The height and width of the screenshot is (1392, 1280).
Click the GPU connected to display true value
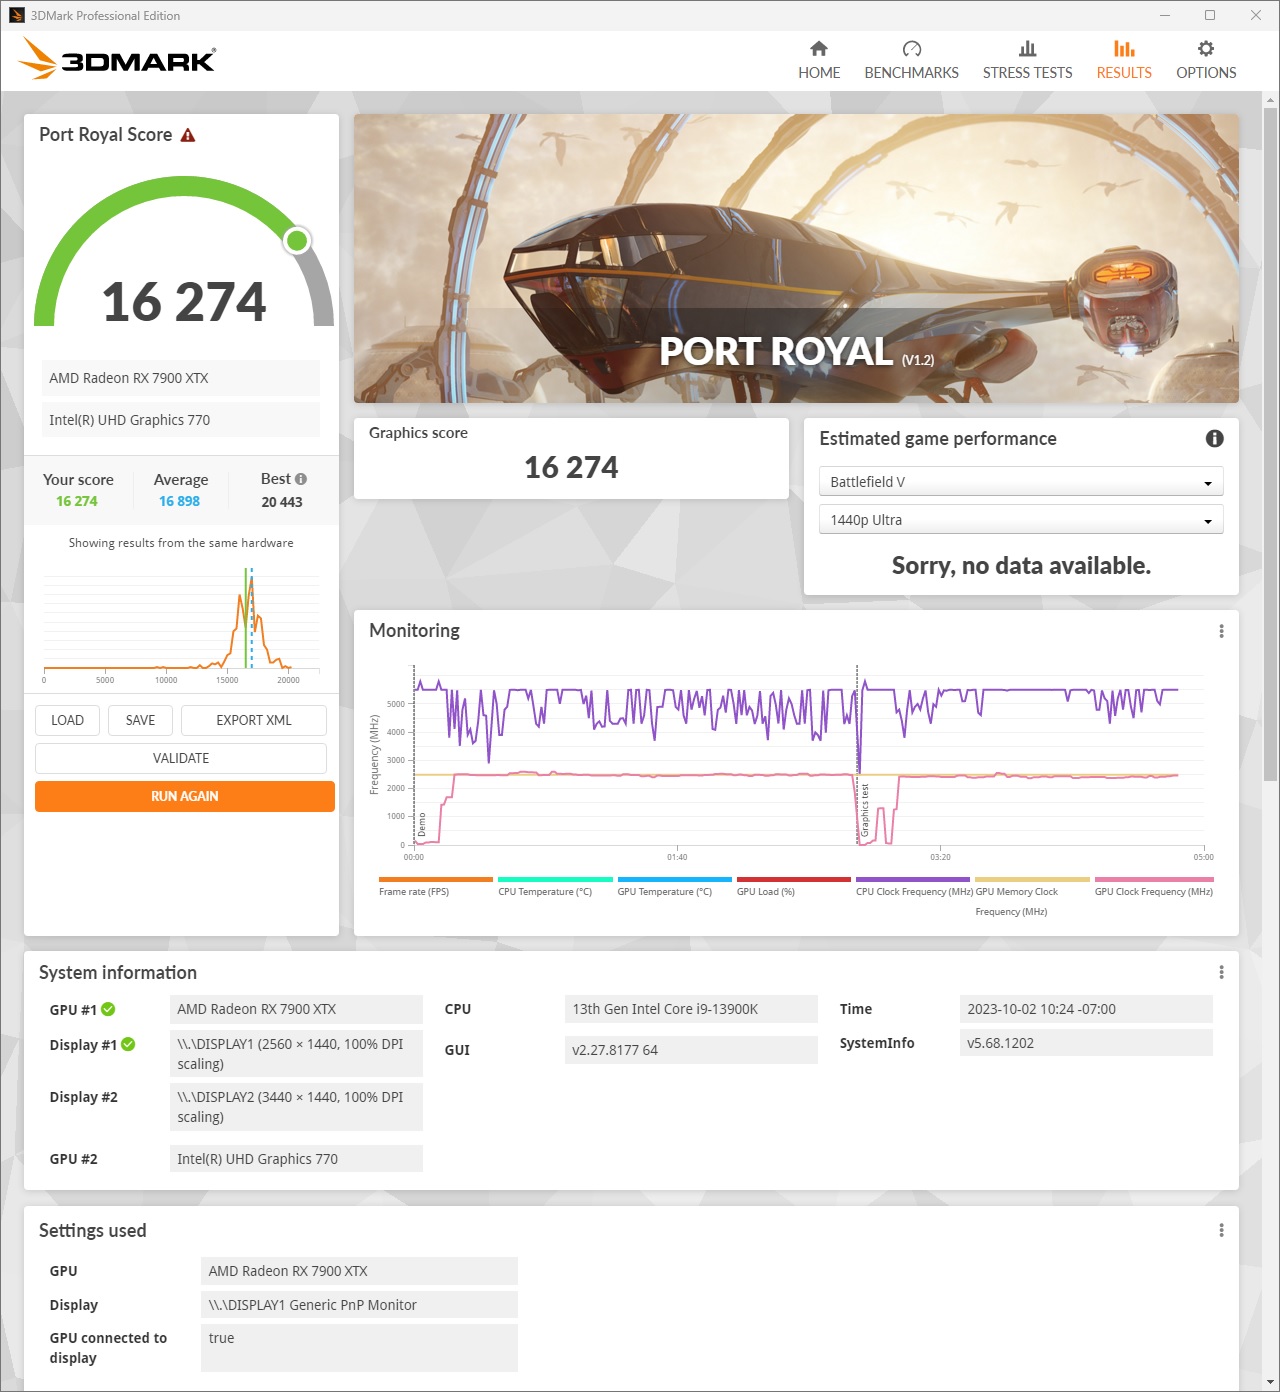pos(359,1348)
